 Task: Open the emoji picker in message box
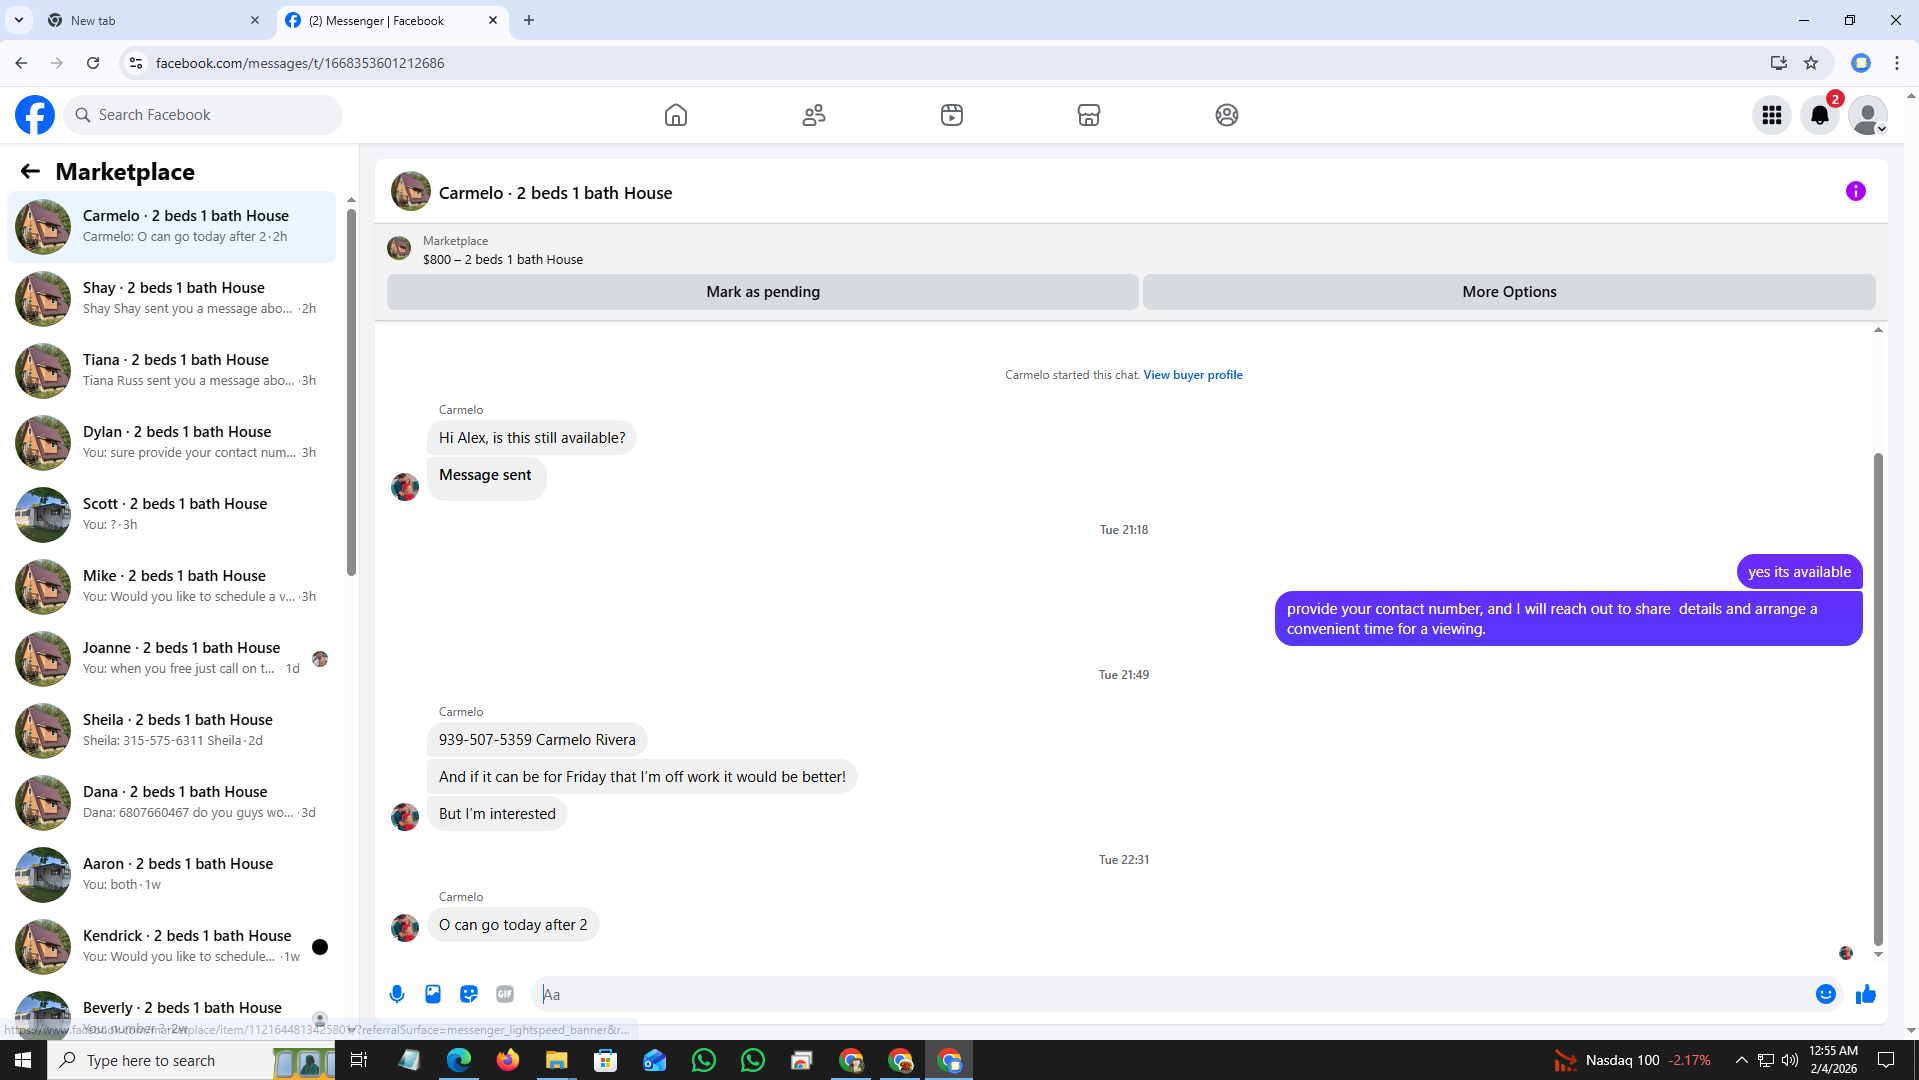(x=1826, y=994)
